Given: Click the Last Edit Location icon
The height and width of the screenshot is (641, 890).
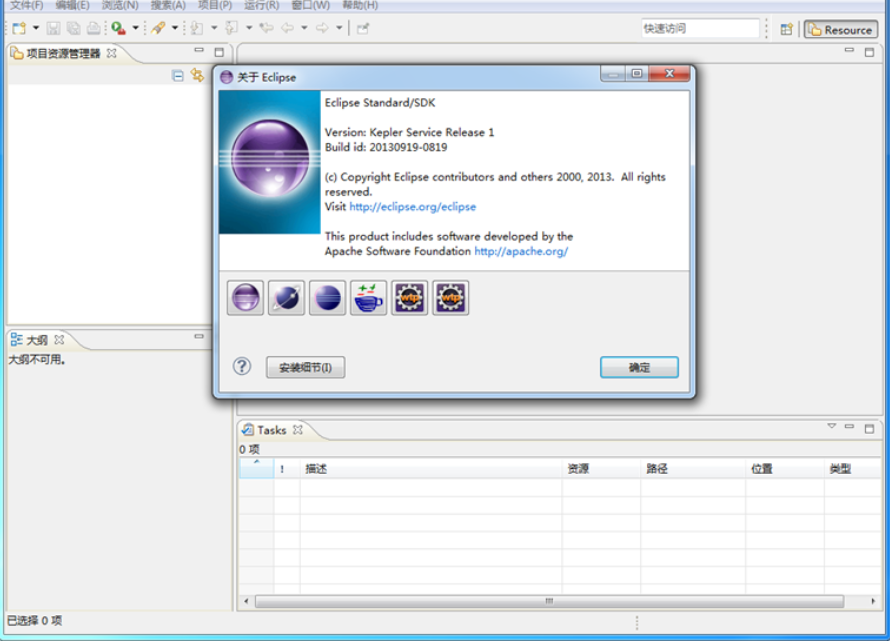Looking at the screenshot, I should (x=266, y=28).
